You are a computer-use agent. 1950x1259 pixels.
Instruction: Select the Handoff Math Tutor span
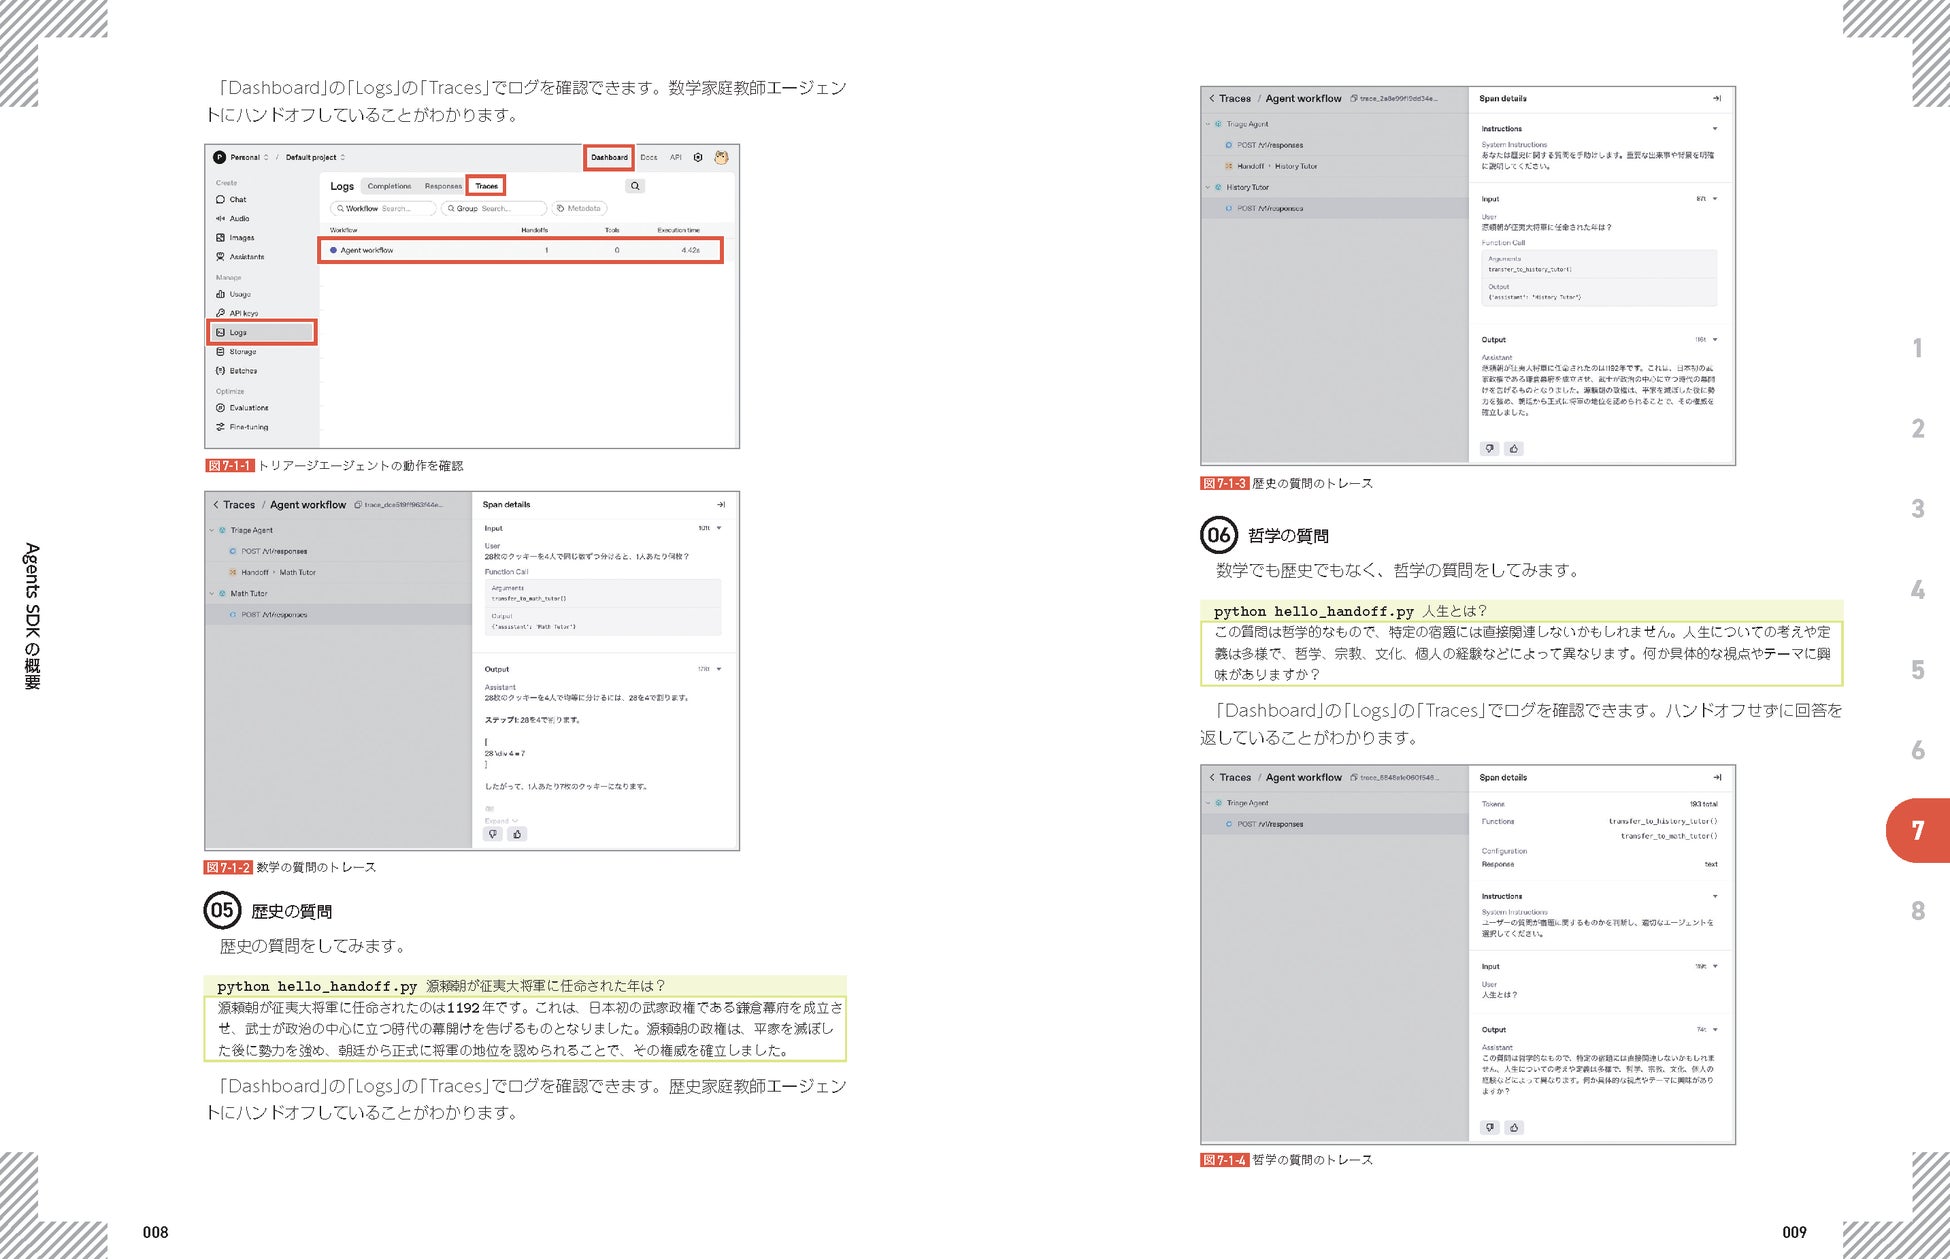(x=278, y=573)
